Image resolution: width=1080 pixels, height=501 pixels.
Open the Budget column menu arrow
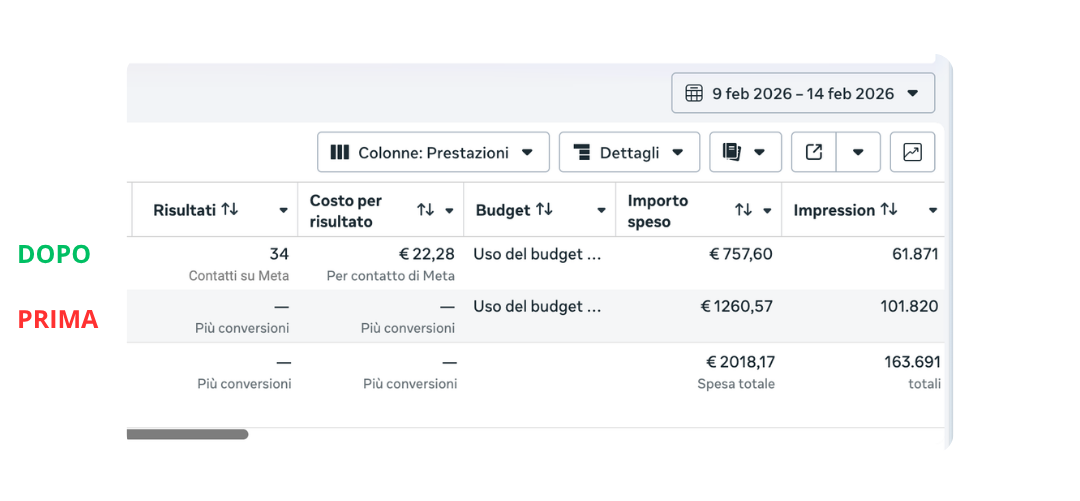[x=601, y=210]
